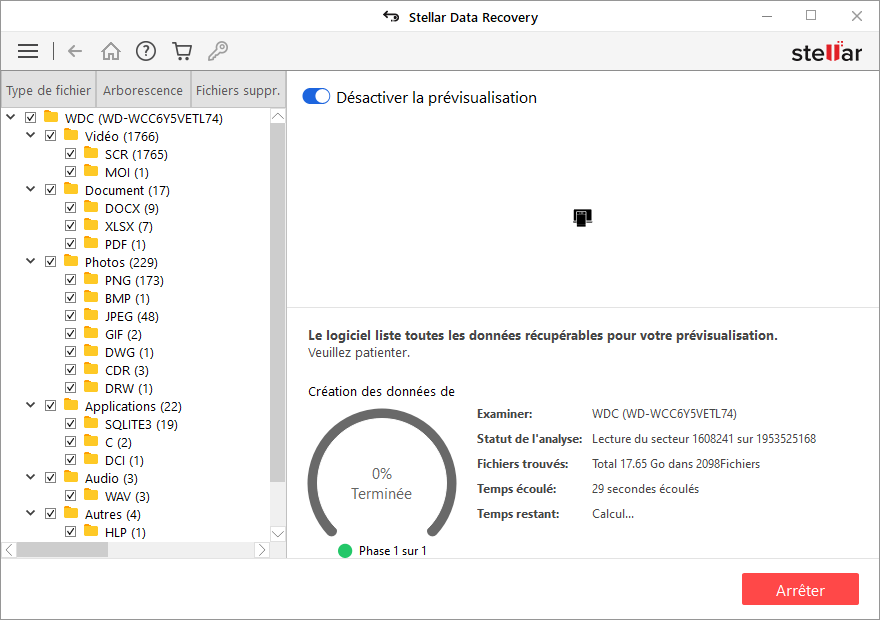Uncheck the Vidéo (1766) checkbox
The width and height of the screenshot is (880, 620).
51,136
